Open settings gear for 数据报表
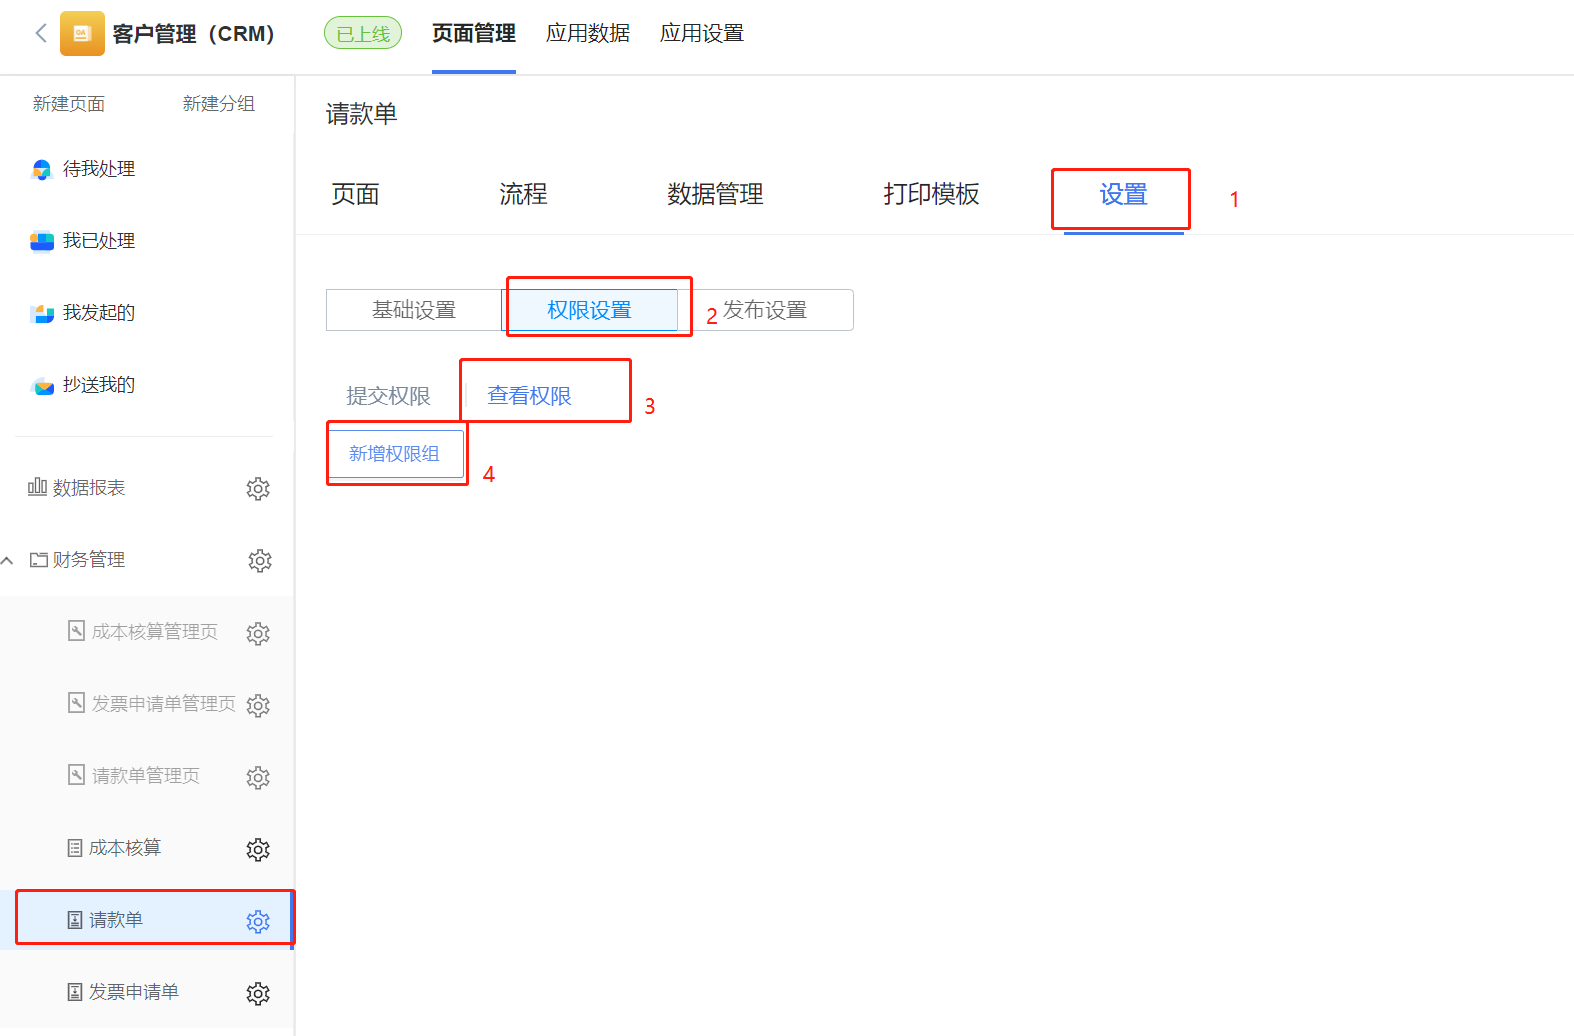 pos(258,488)
